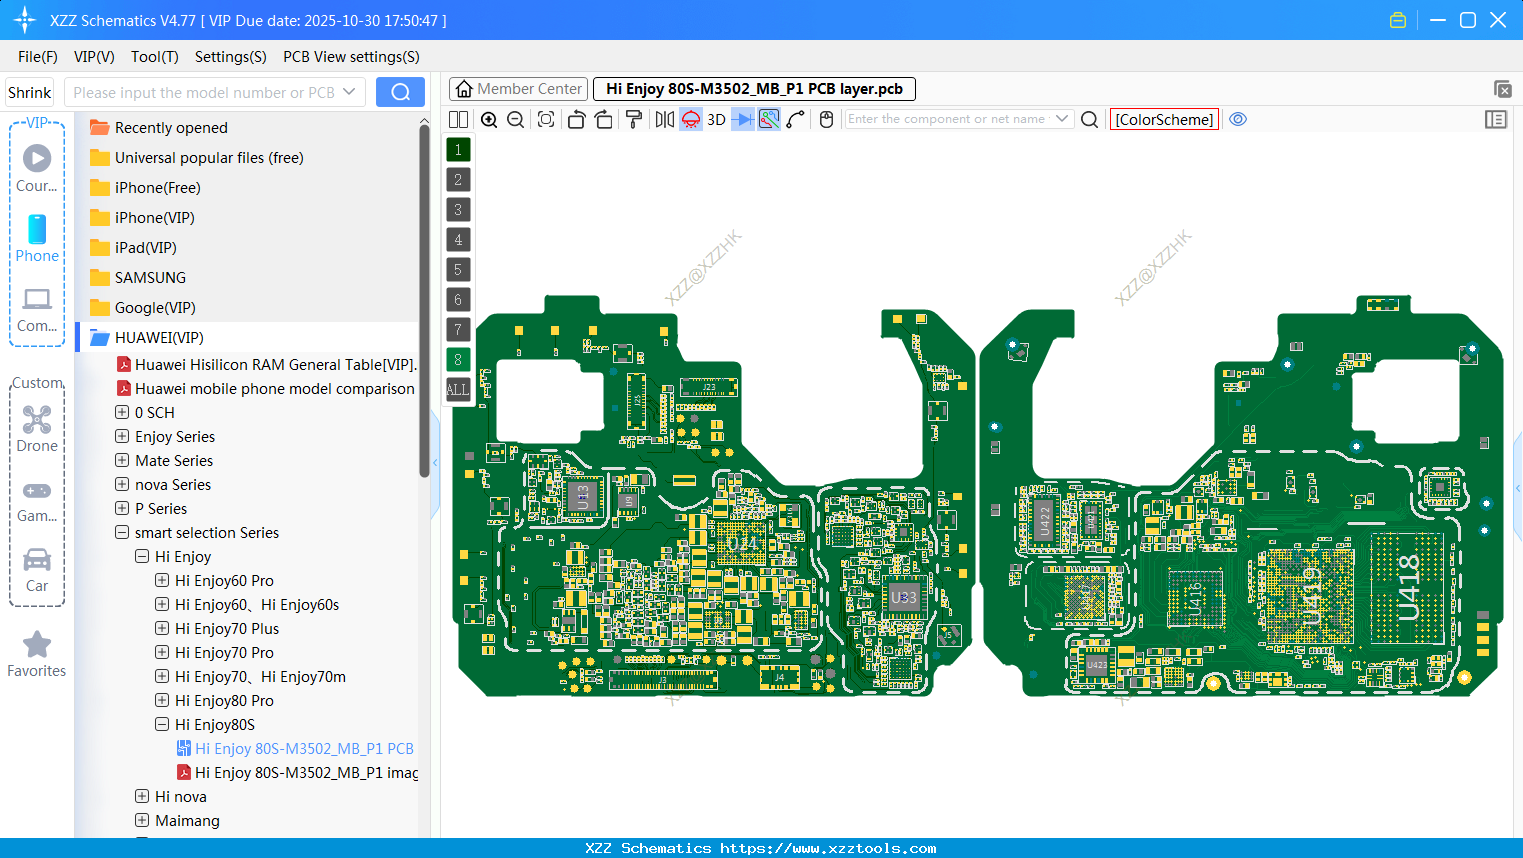Toggle PCB layer 1 button
Image resolution: width=1523 pixels, height=858 pixels.
(x=458, y=150)
